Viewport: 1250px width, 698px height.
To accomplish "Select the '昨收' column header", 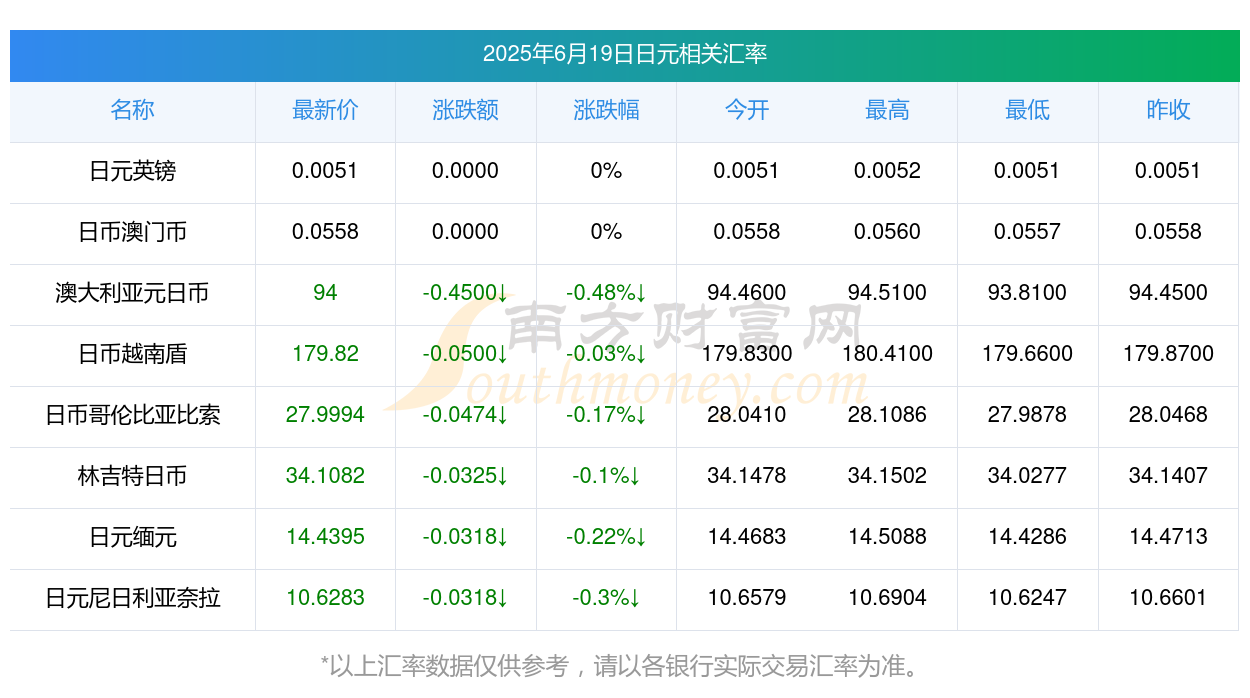I will 1168,110.
